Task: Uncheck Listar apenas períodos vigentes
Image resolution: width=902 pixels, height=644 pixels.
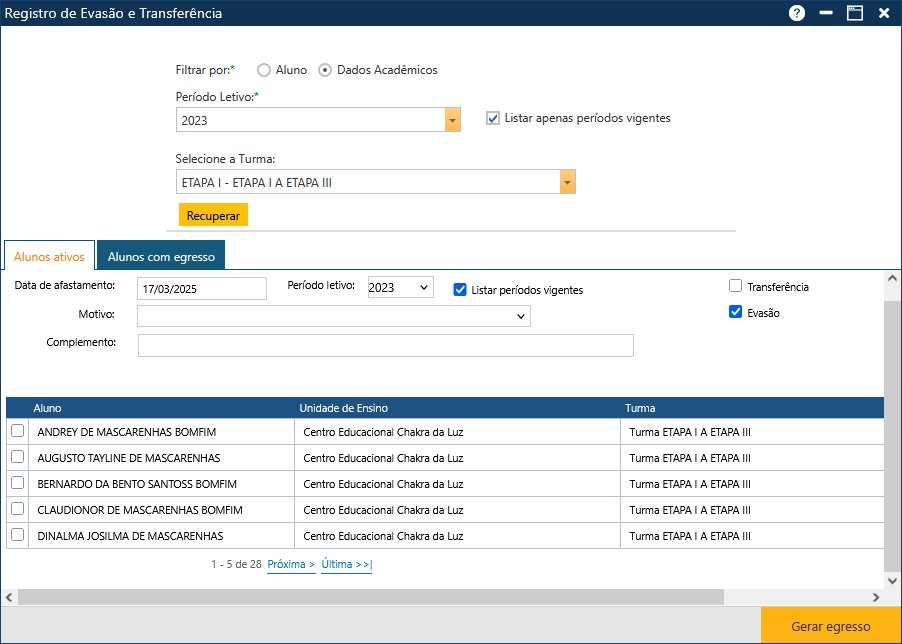Action: tap(493, 118)
